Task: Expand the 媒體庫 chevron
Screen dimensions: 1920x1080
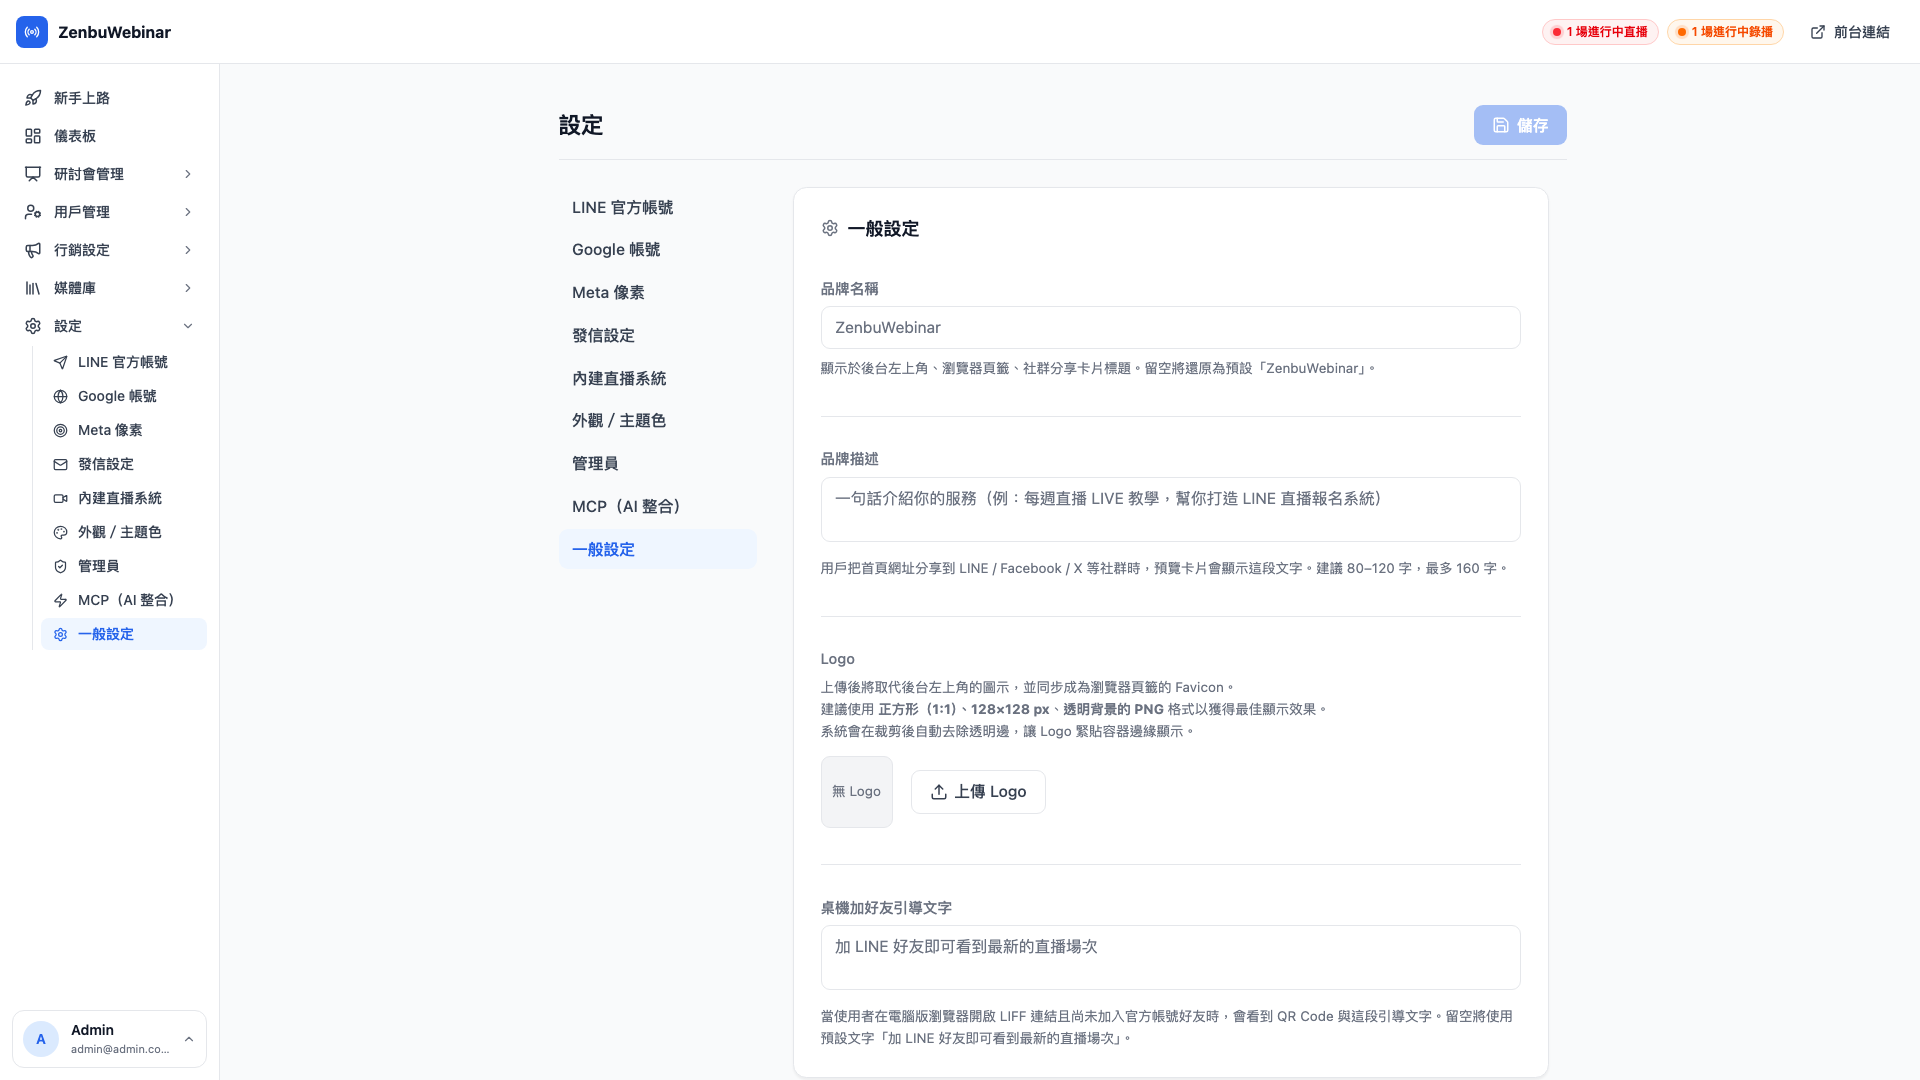Action: 188,288
